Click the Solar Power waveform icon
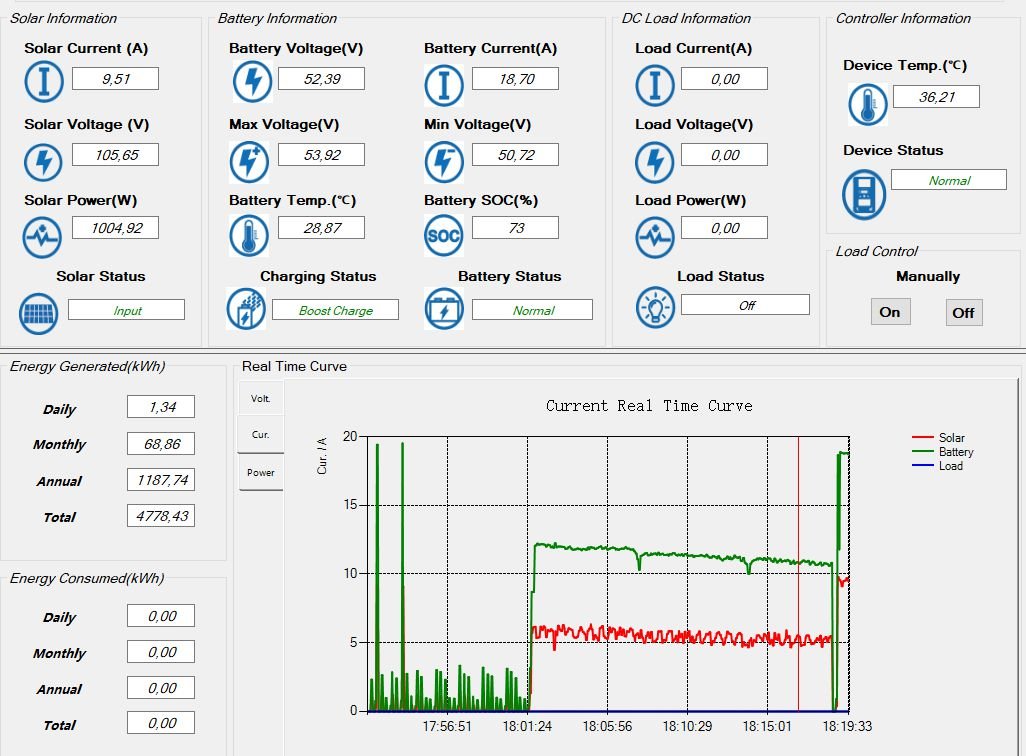The height and width of the screenshot is (756, 1026). (43, 237)
